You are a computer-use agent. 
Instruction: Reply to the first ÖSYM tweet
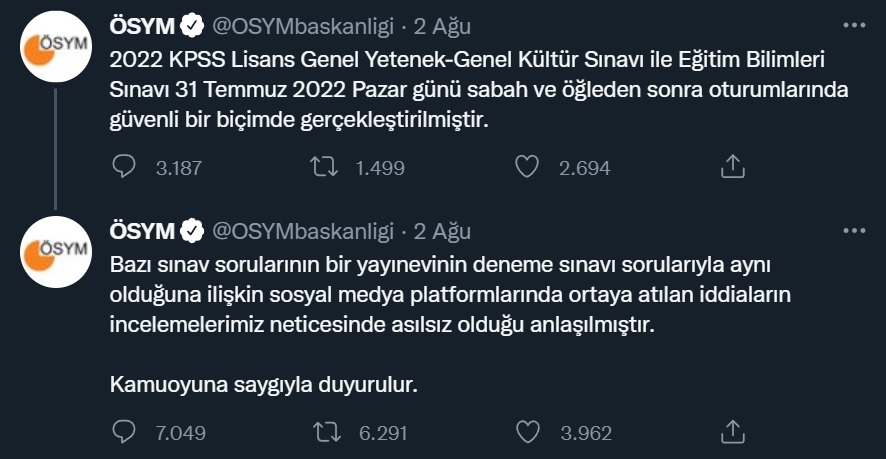[124, 167]
